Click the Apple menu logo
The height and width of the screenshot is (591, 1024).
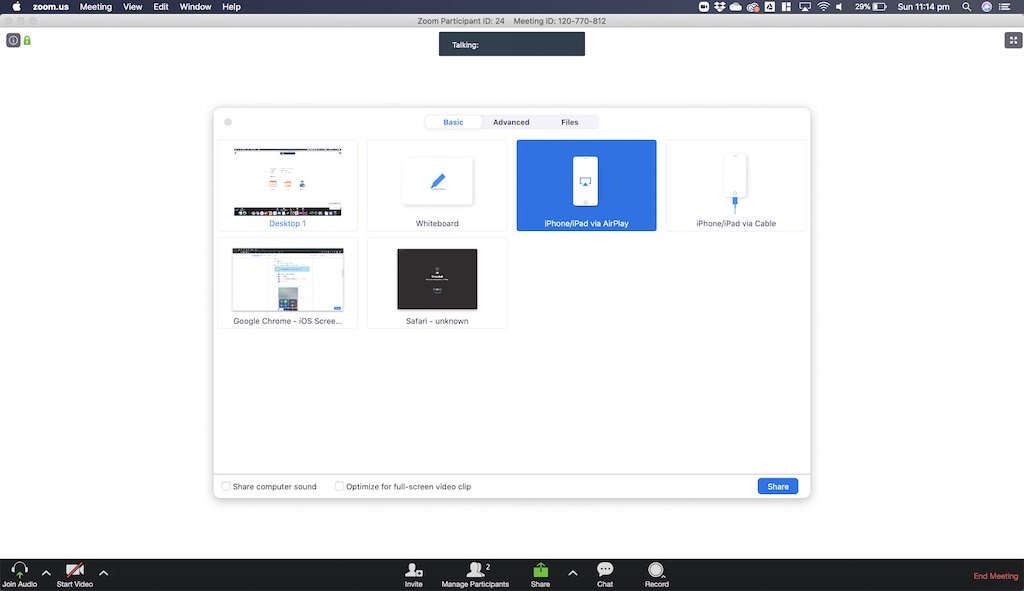coord(16,7)
